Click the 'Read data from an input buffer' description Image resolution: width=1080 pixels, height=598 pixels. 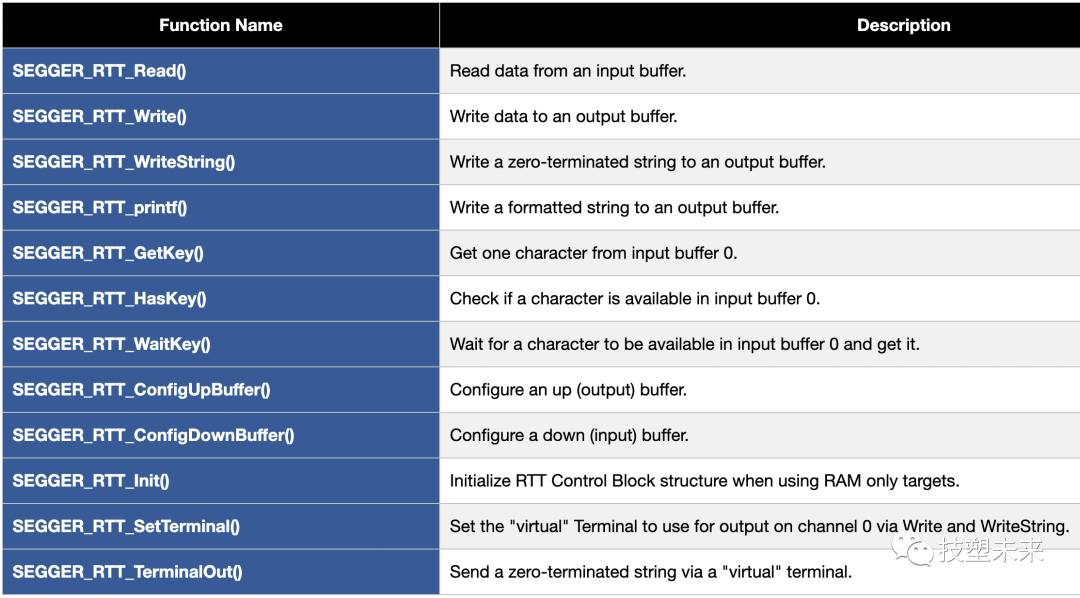[568, 71]
